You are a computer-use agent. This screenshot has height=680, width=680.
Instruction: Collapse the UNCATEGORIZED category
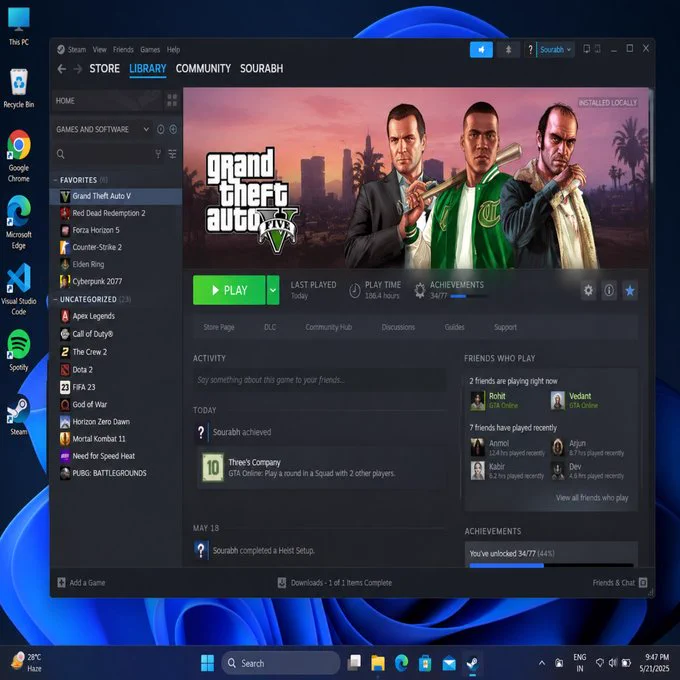pos(56,299)
